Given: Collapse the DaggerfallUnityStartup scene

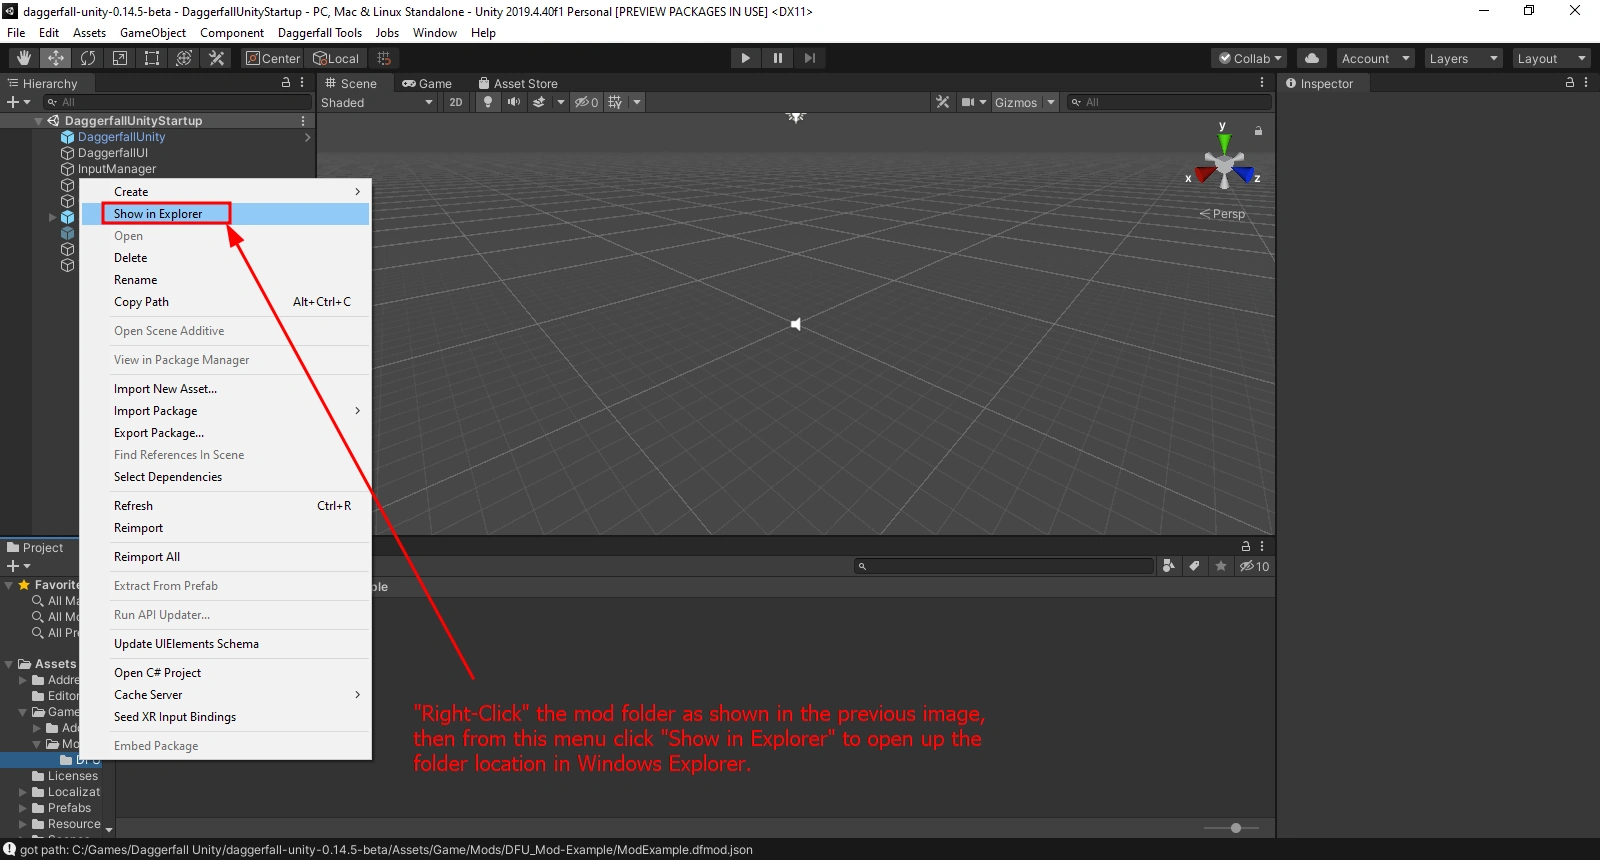Looking at the screenshot, I should point(38,121).
